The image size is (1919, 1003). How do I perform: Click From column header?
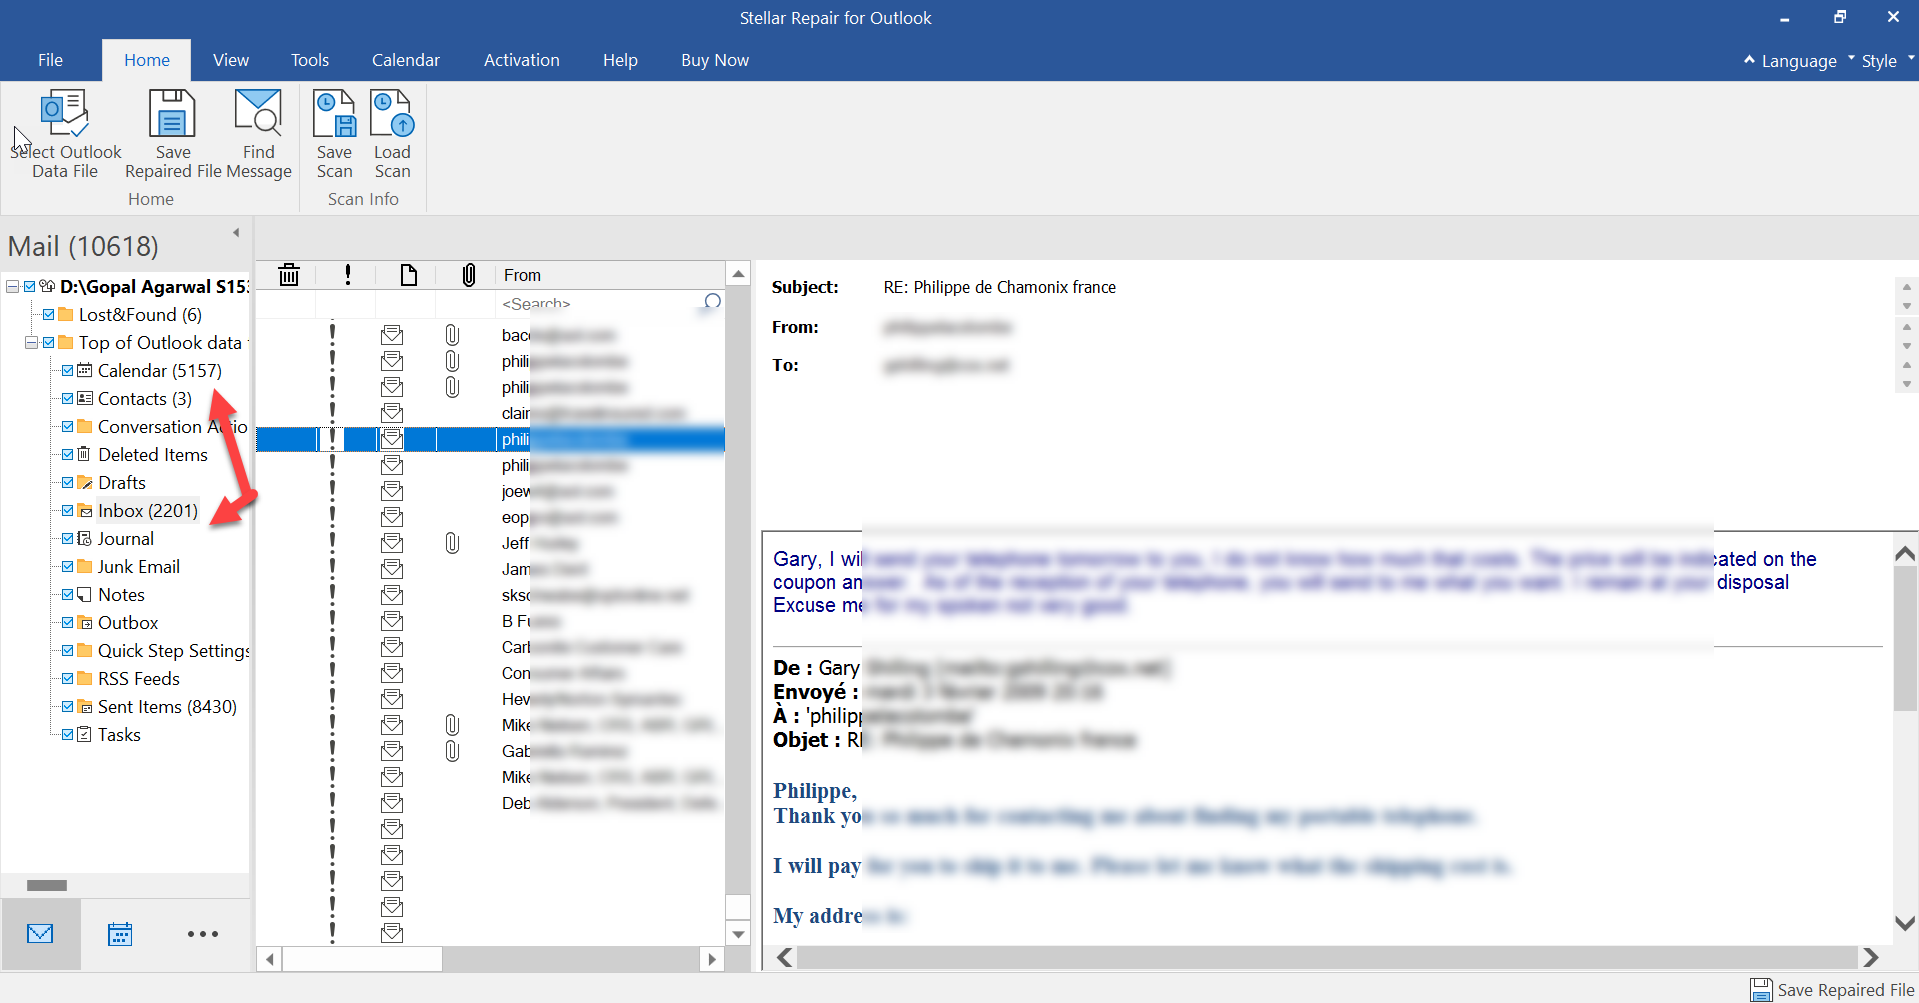point(612,275)
